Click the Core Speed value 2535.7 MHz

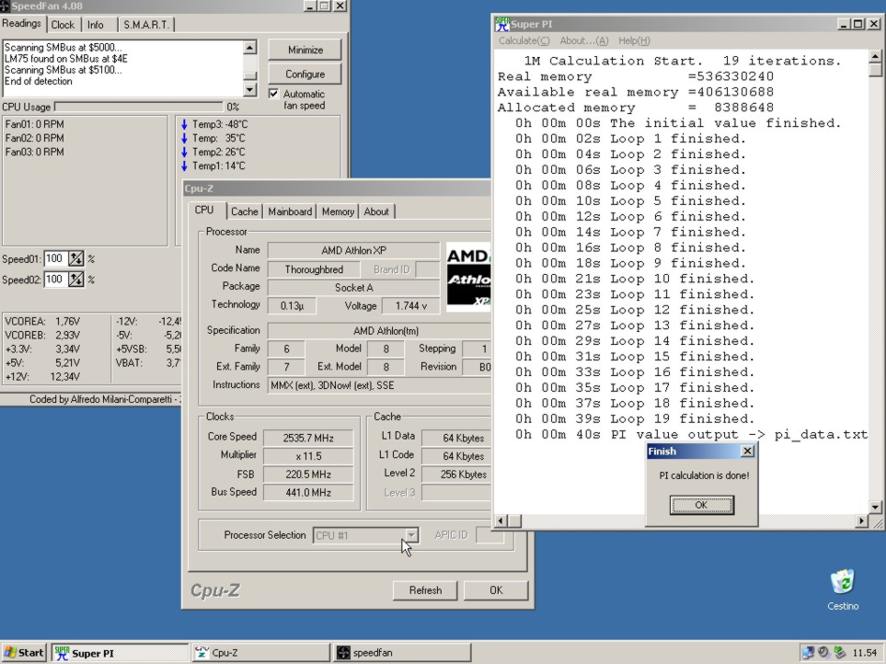point(308,438)
